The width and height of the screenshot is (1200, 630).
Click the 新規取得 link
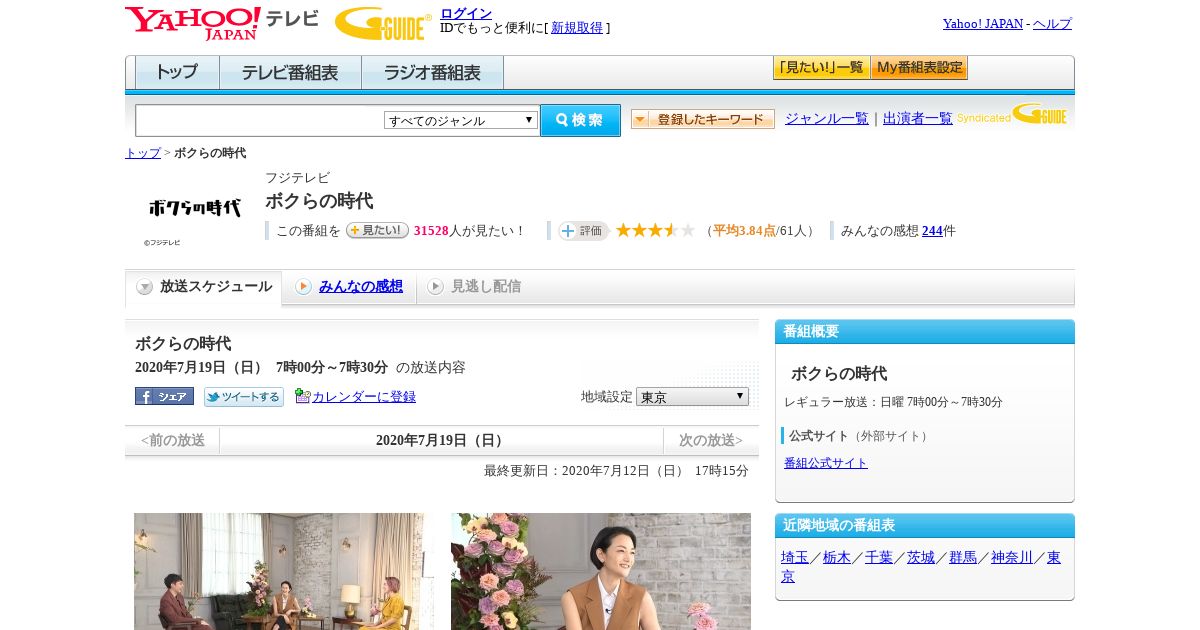point(577,28)
